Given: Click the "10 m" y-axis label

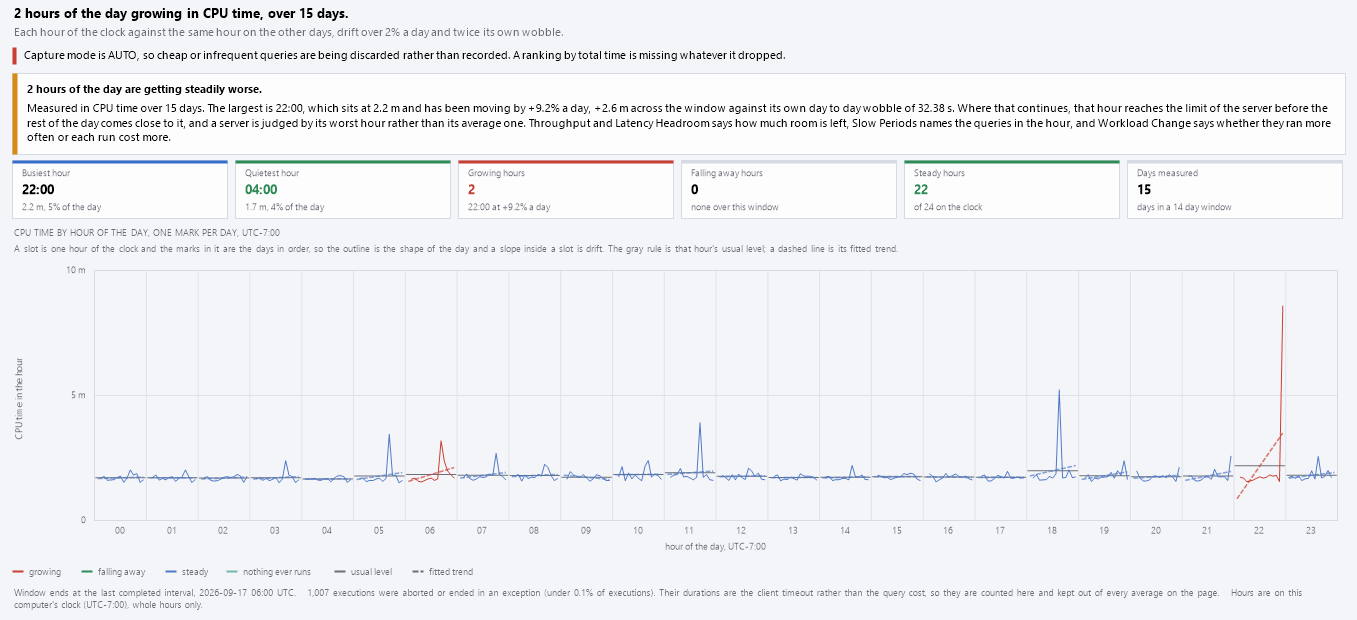Looking at the screenshot, I should pos(76,270).
